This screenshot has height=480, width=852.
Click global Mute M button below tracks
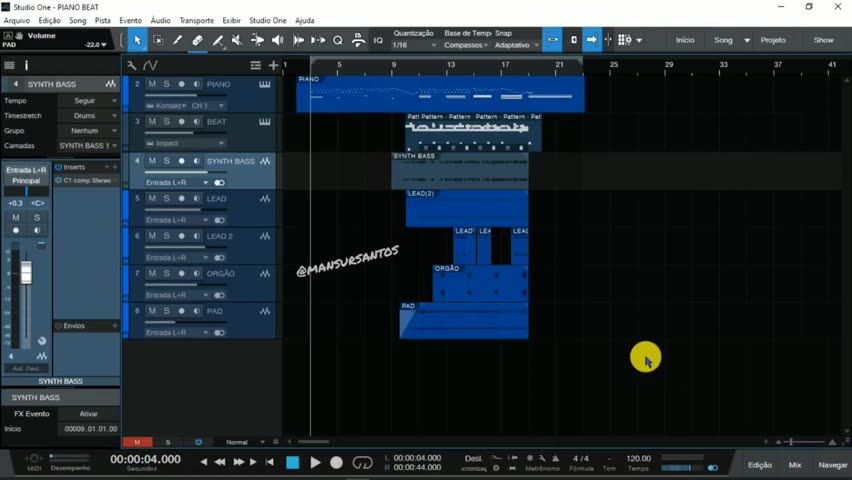[x=137, y=442]
